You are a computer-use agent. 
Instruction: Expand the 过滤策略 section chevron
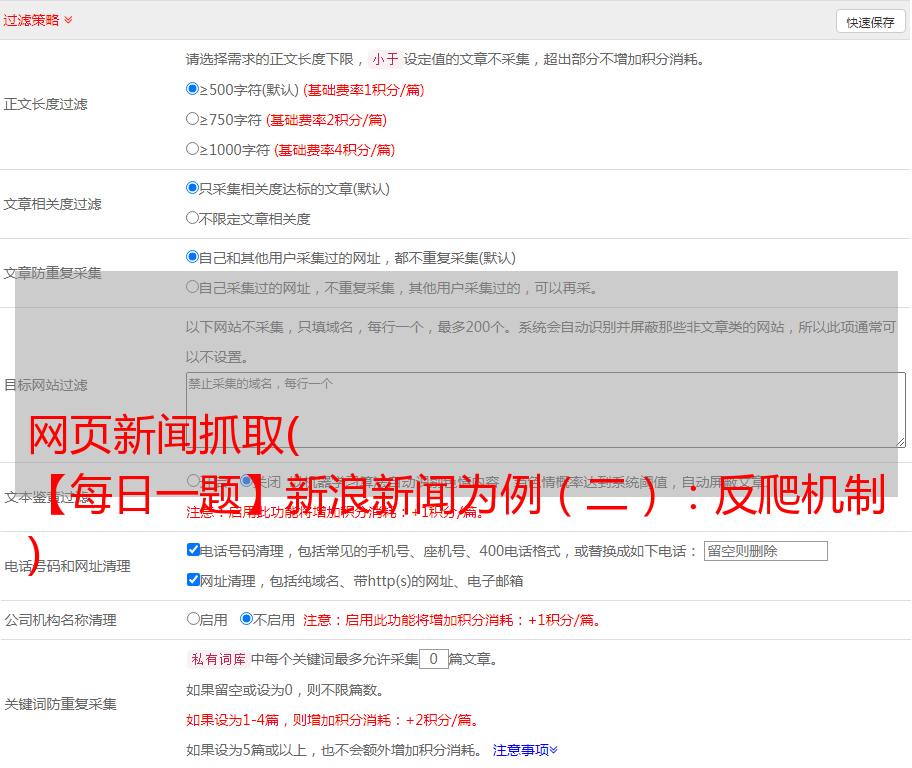68,20
